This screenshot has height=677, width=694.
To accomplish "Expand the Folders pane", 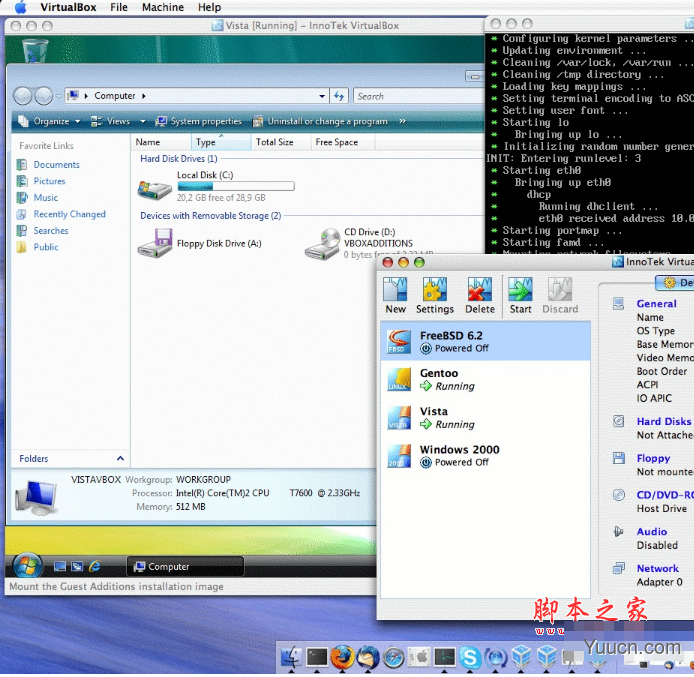I will [x=120, y=458].
